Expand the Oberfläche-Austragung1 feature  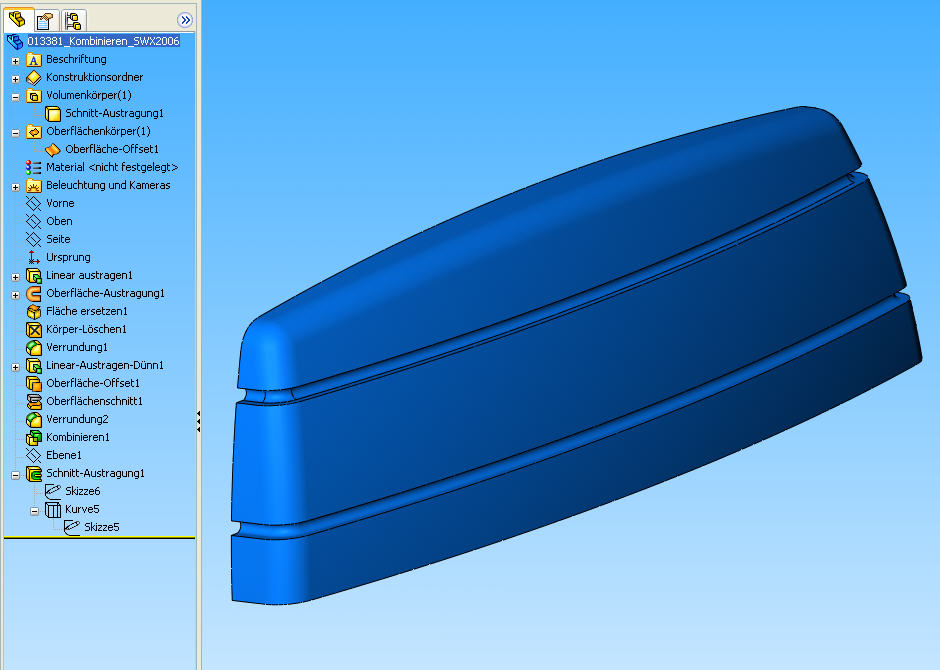pyautogui.click(x=16, y=295)
